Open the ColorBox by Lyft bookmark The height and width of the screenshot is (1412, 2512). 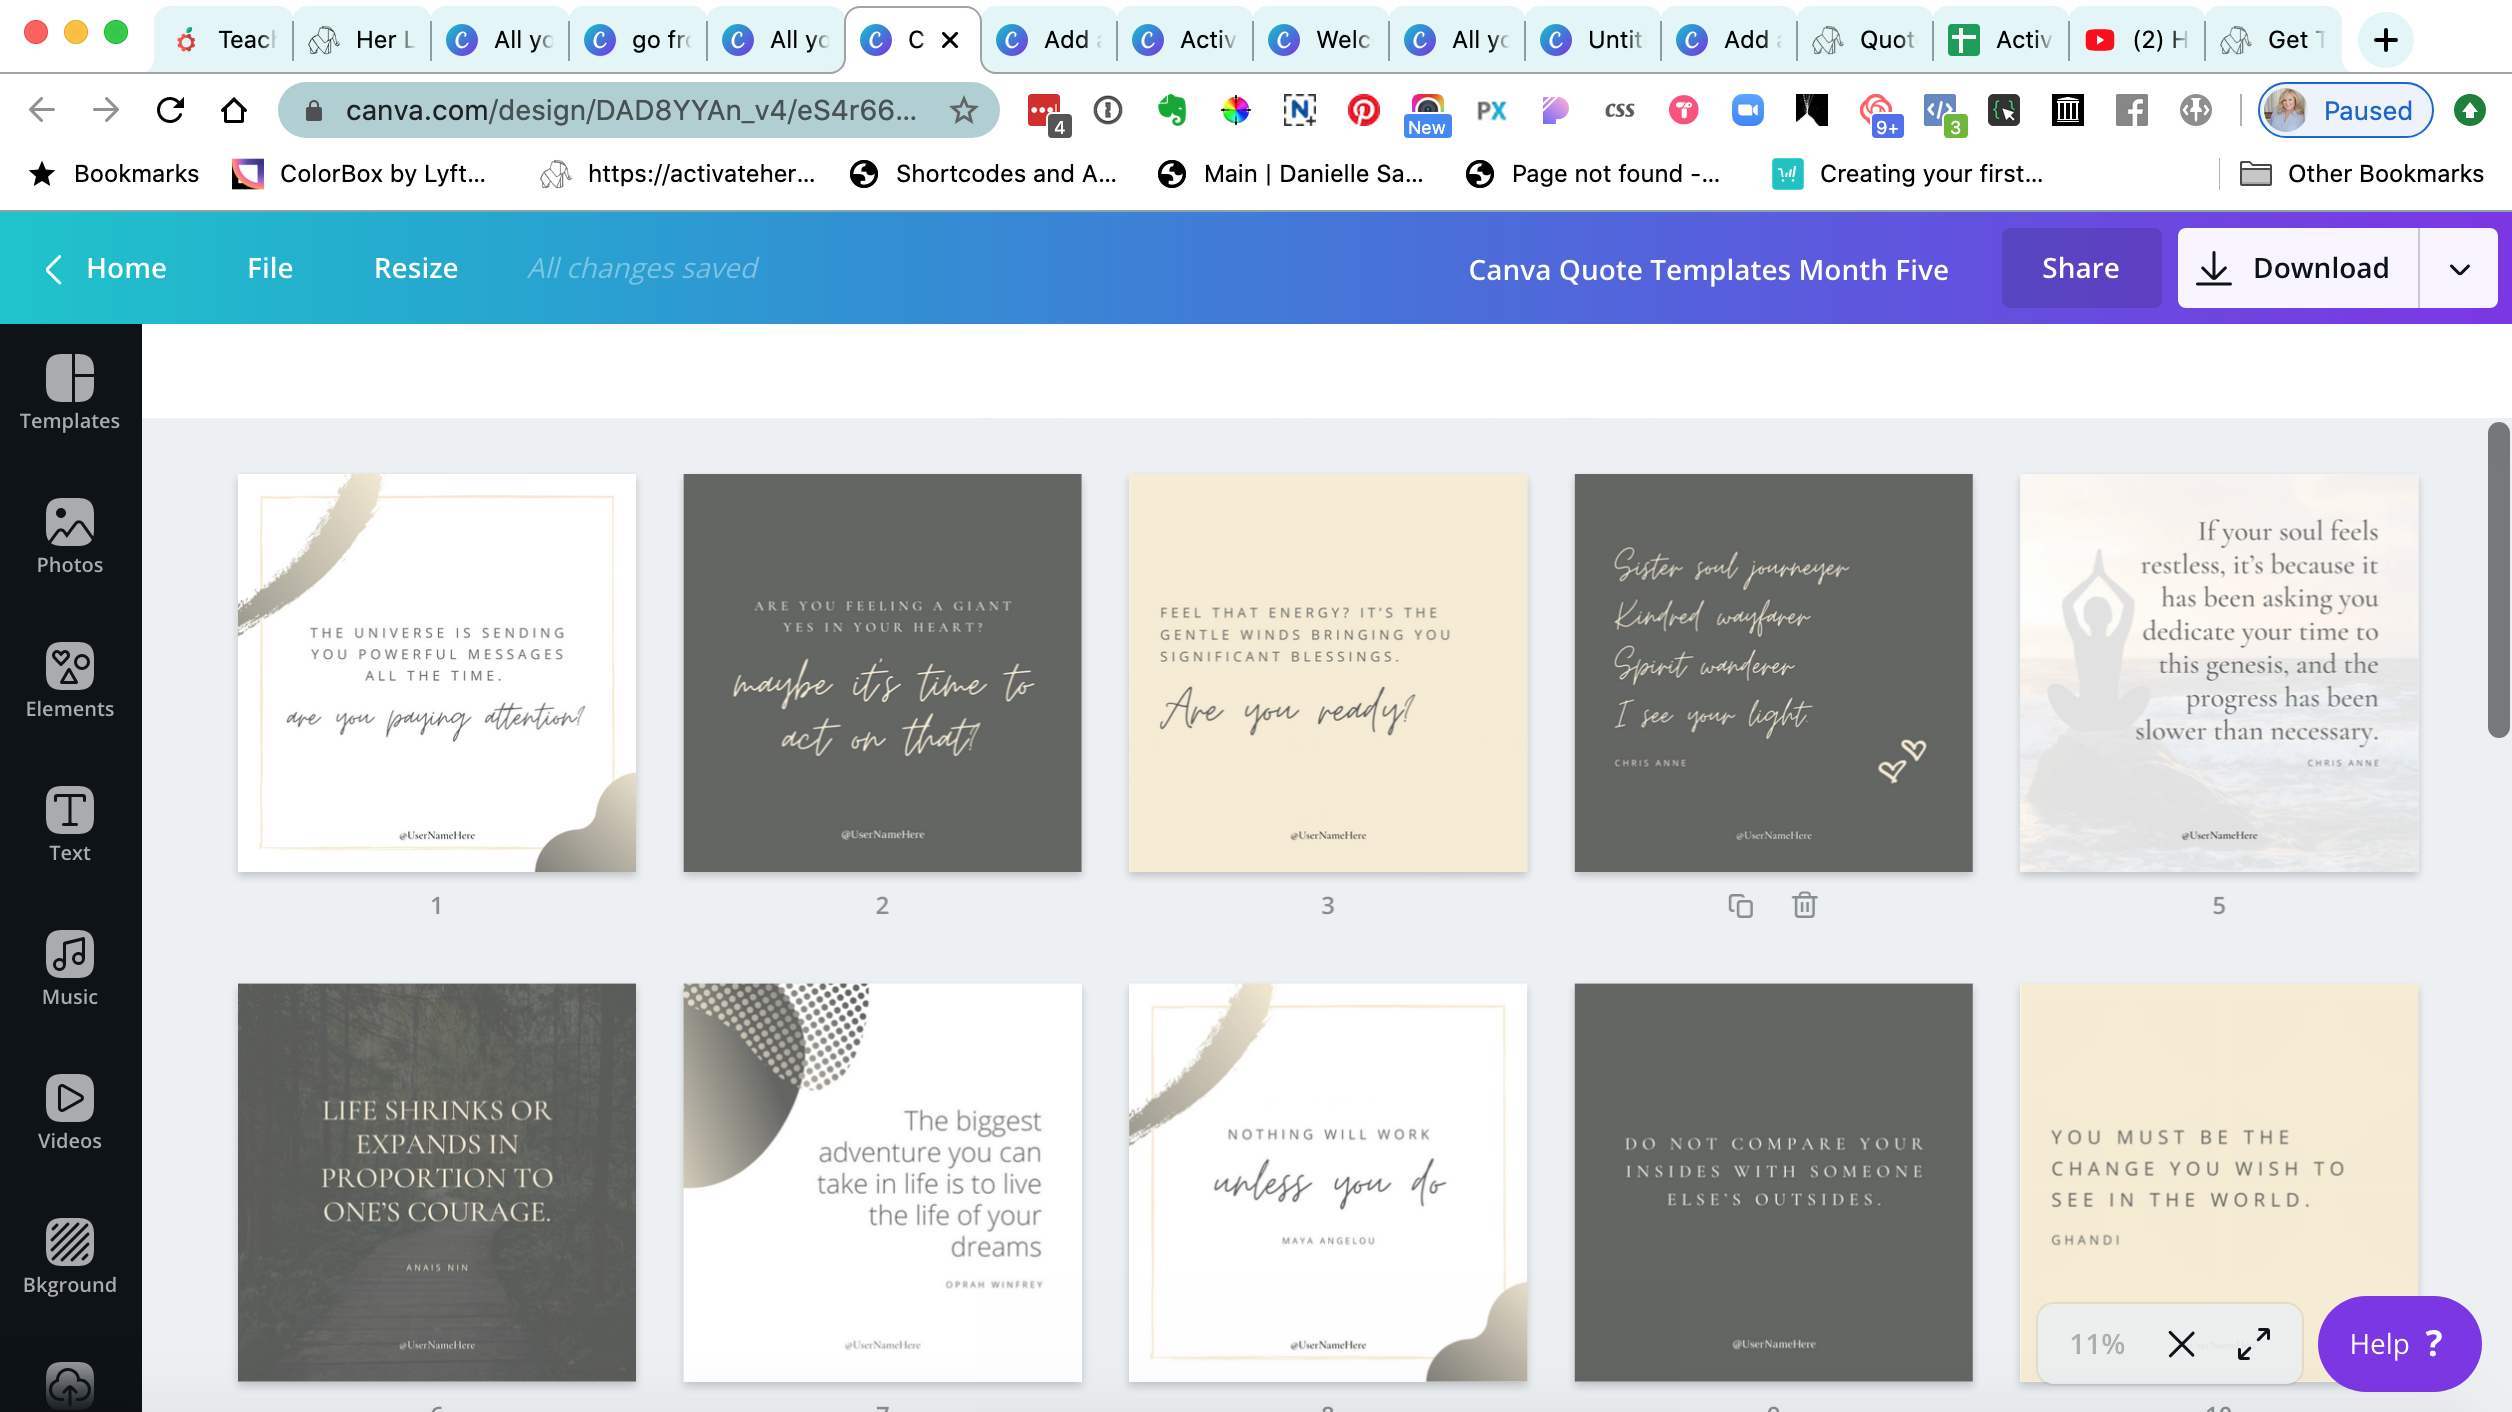point(360,174)
